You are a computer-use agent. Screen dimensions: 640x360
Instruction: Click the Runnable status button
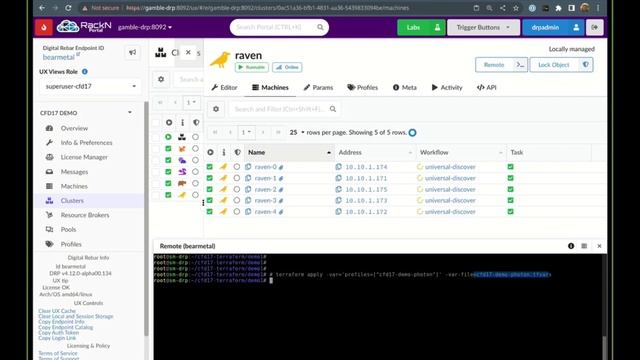click(x=252, y=67)
